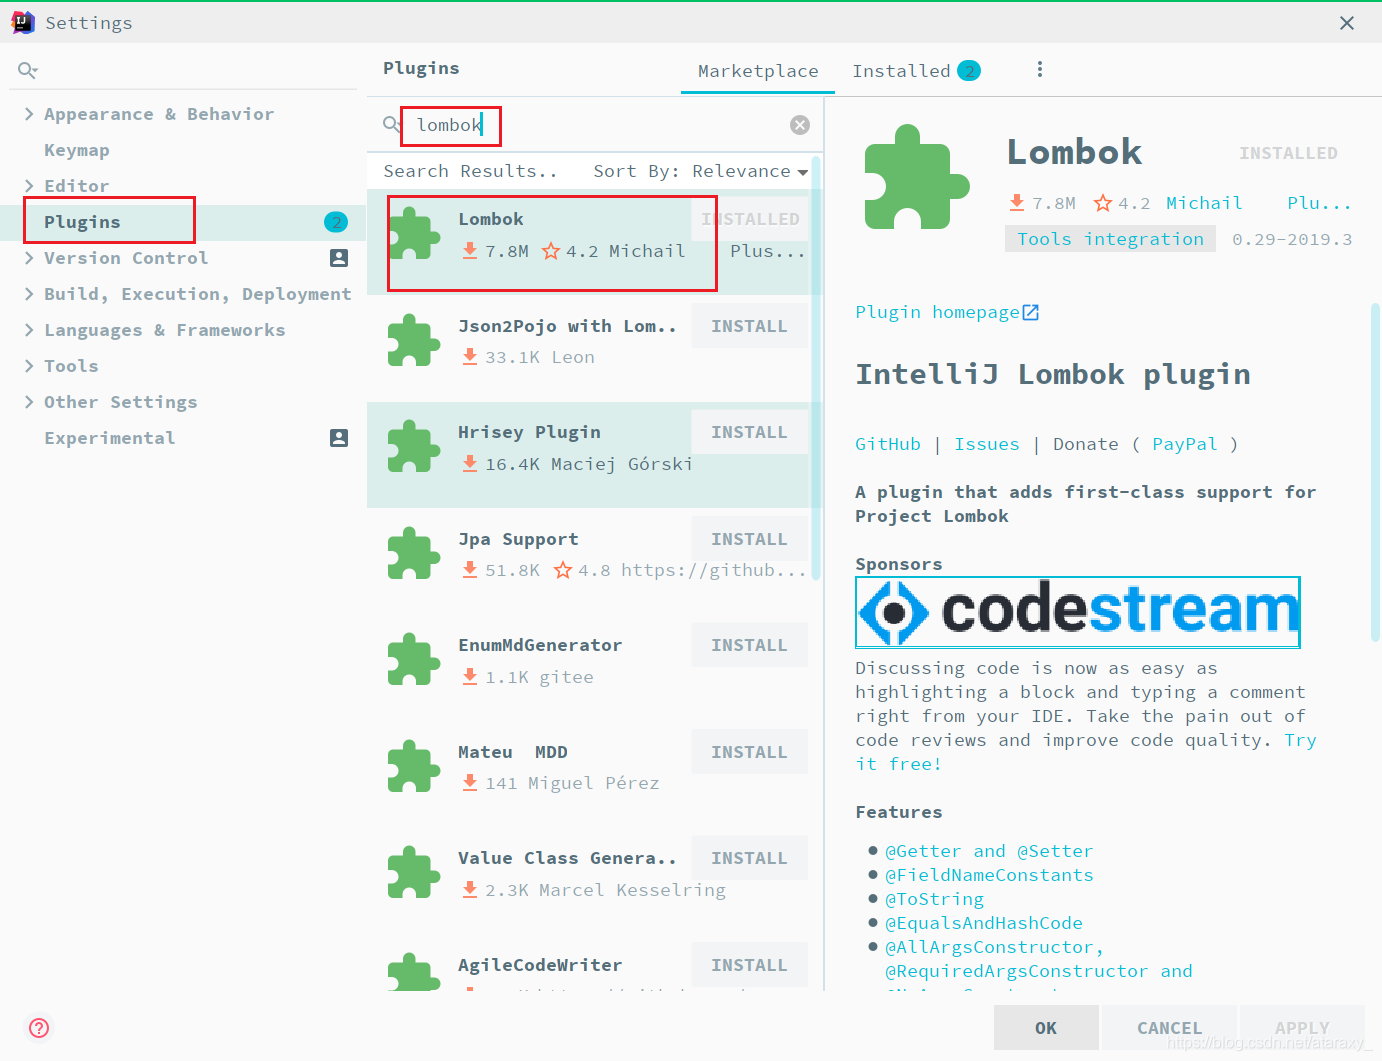Open the GitHub link
This screenshot has width=1382, height=1061.
888,444
